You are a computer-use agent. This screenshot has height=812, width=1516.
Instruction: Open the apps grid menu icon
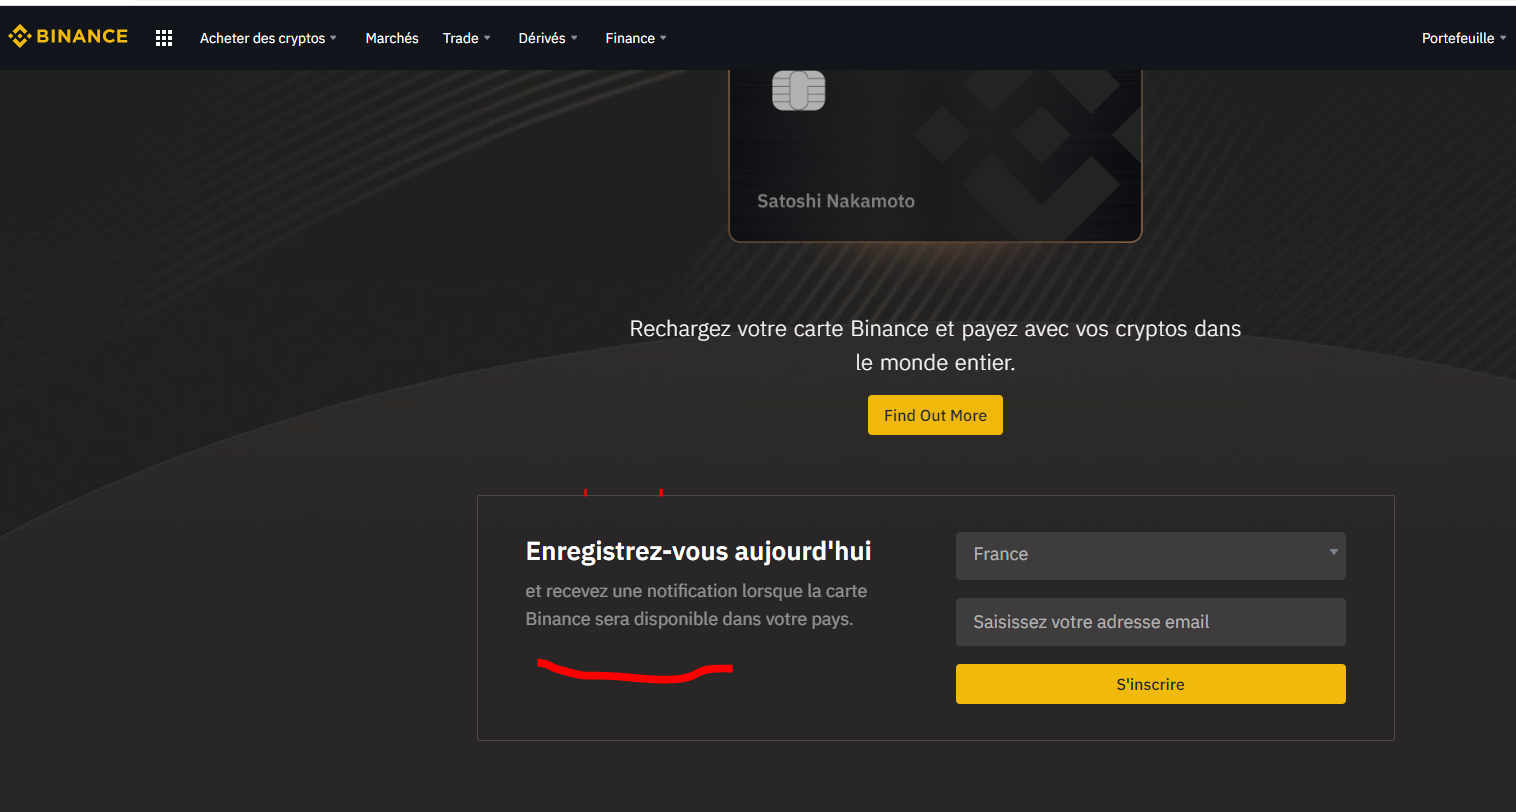(164, 38)
